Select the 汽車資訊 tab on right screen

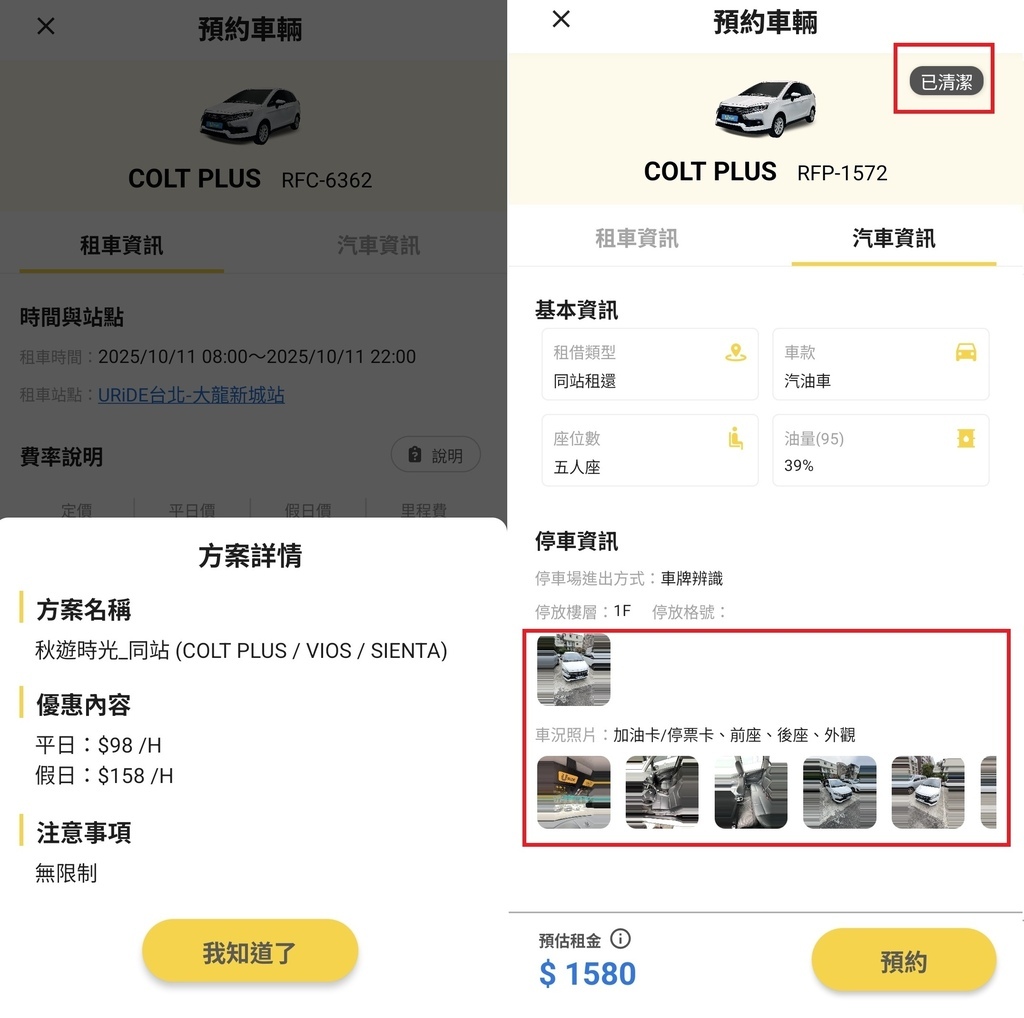(893, 238)
